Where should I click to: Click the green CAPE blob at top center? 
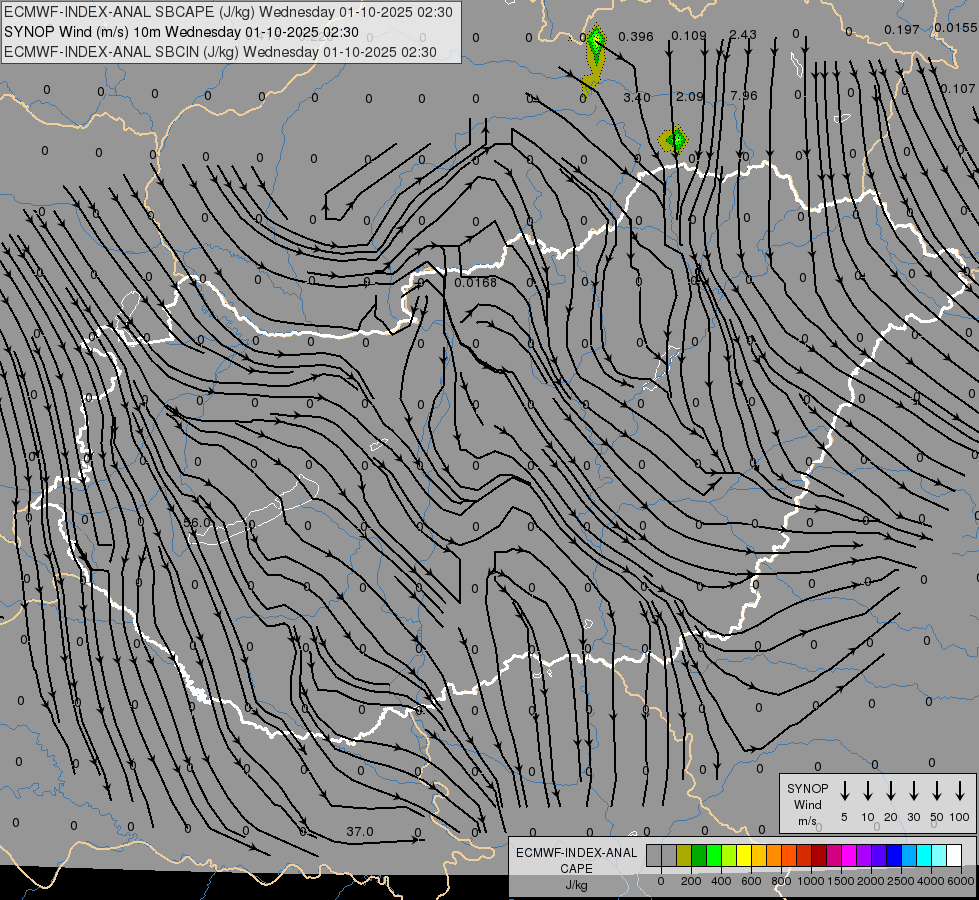pyautogui.click(x=595, y=45)
